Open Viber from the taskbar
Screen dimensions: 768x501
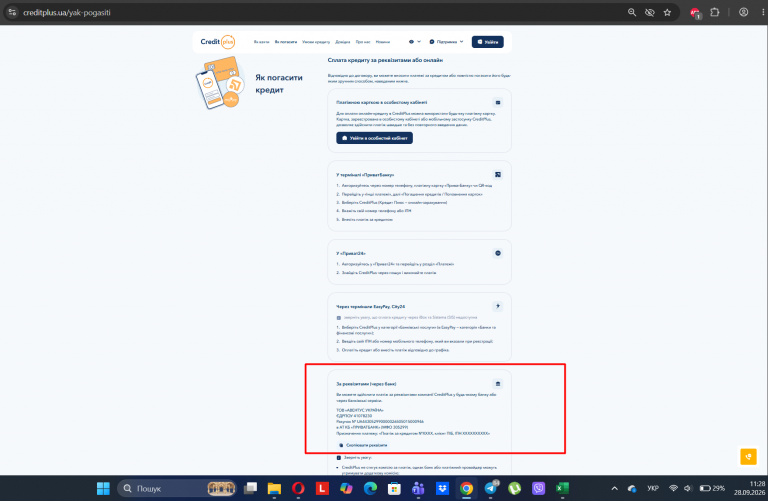tap(538, 488)
